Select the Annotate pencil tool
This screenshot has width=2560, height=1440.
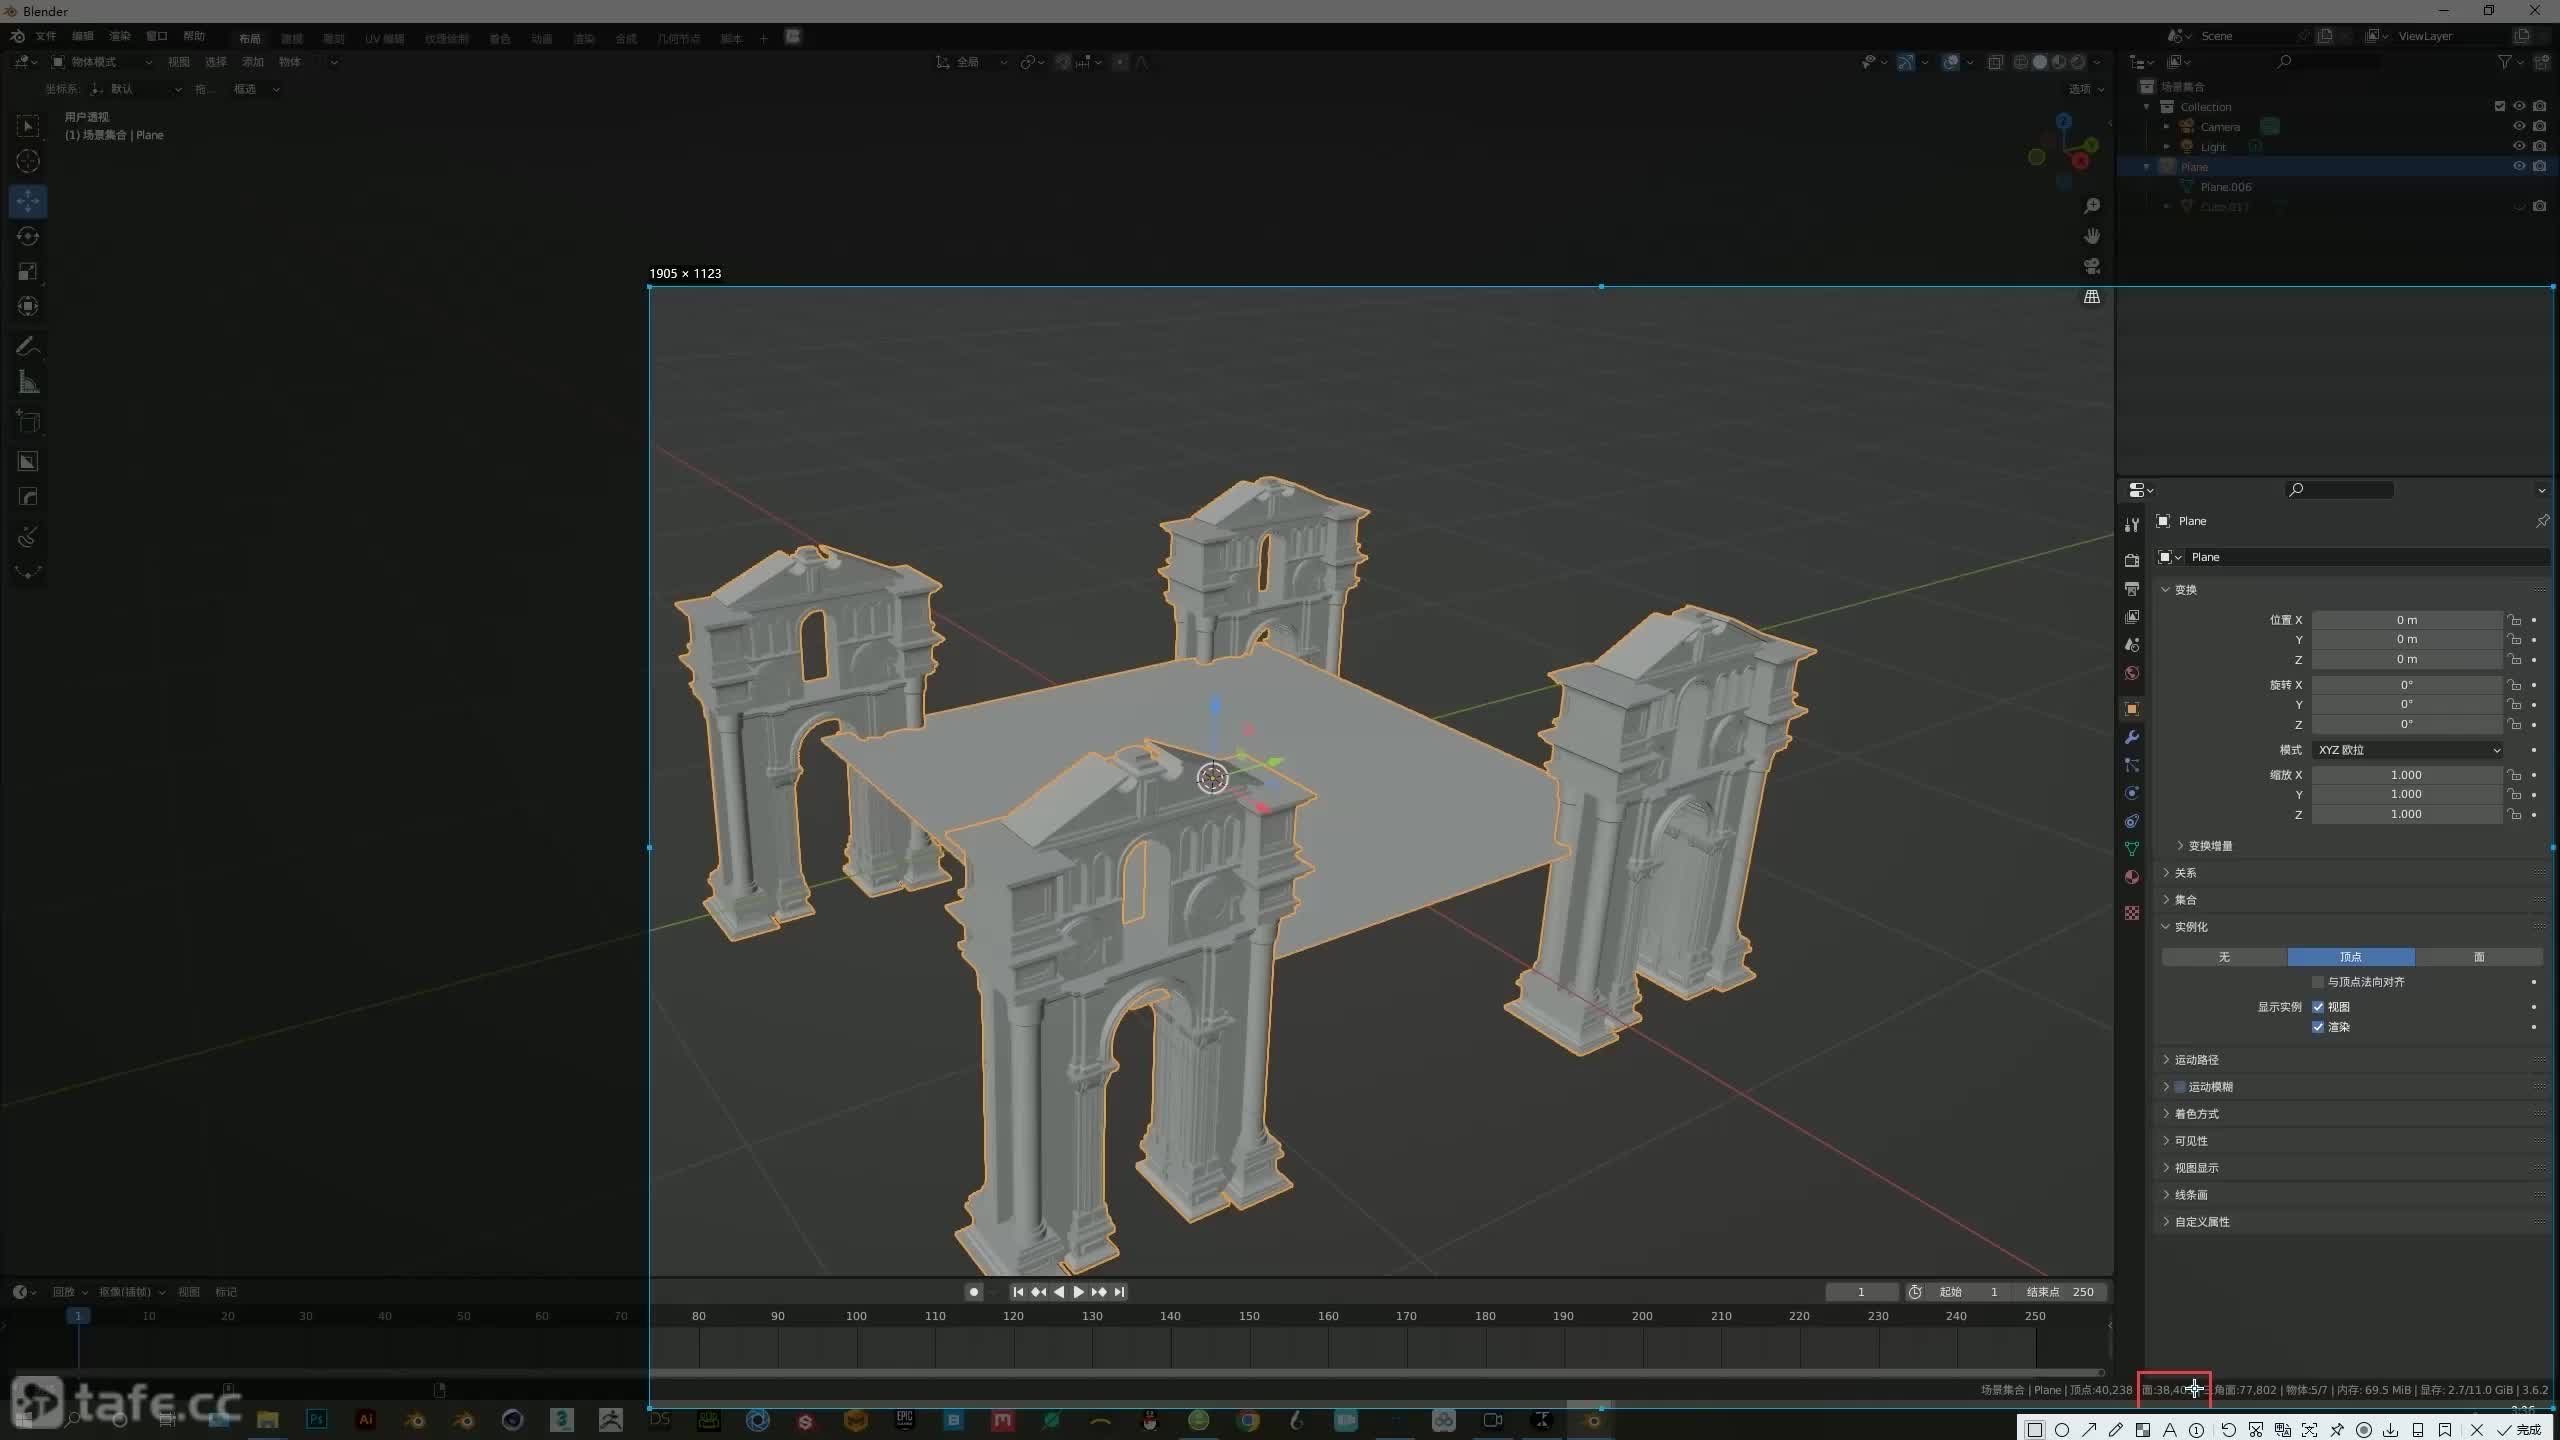28,347
